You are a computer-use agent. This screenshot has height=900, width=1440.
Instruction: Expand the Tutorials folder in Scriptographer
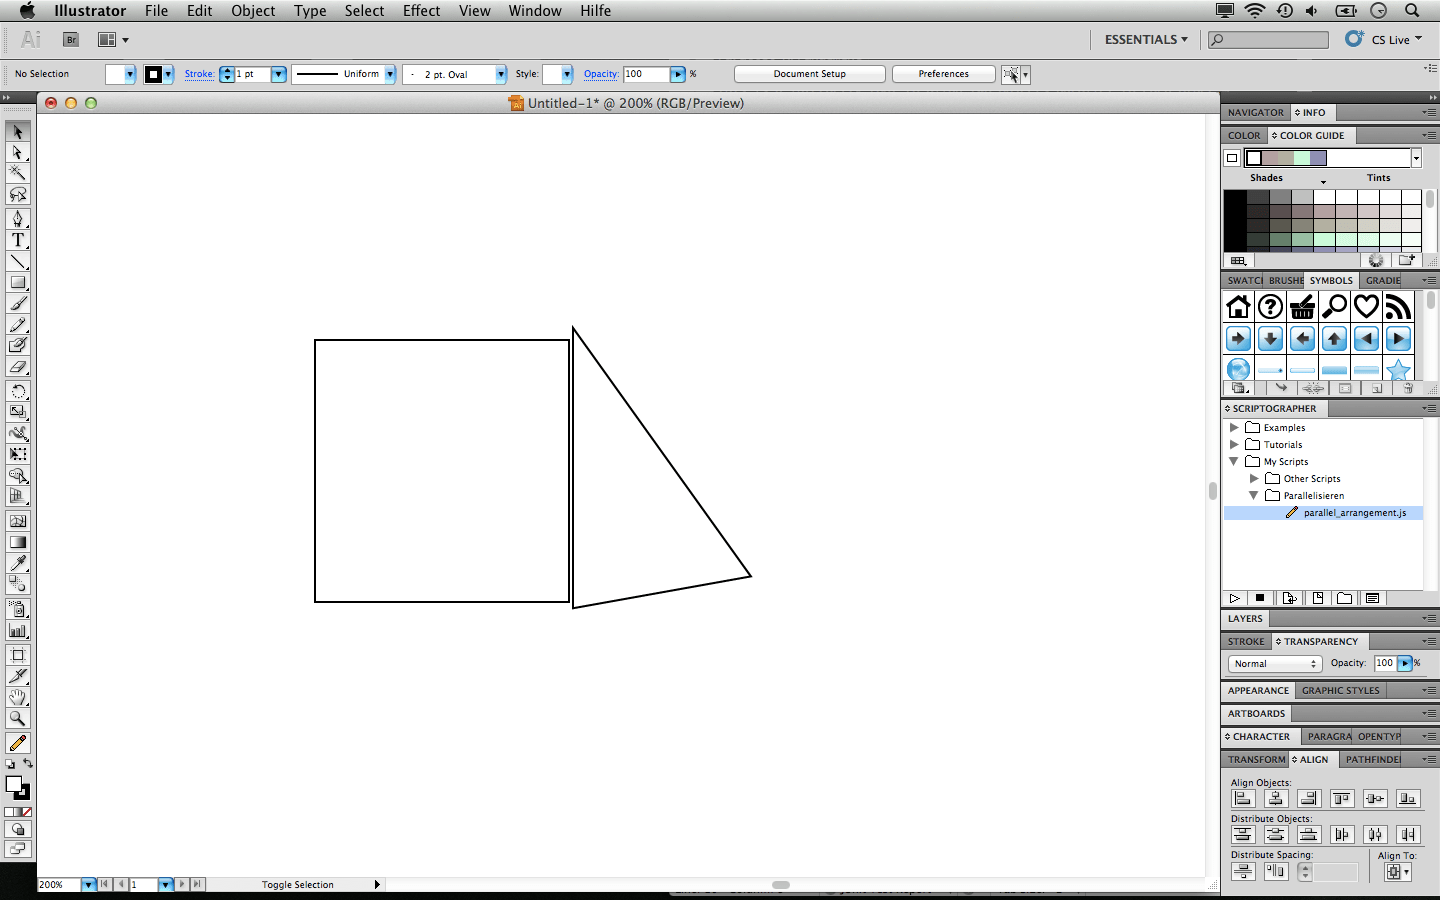(1234, 444)
